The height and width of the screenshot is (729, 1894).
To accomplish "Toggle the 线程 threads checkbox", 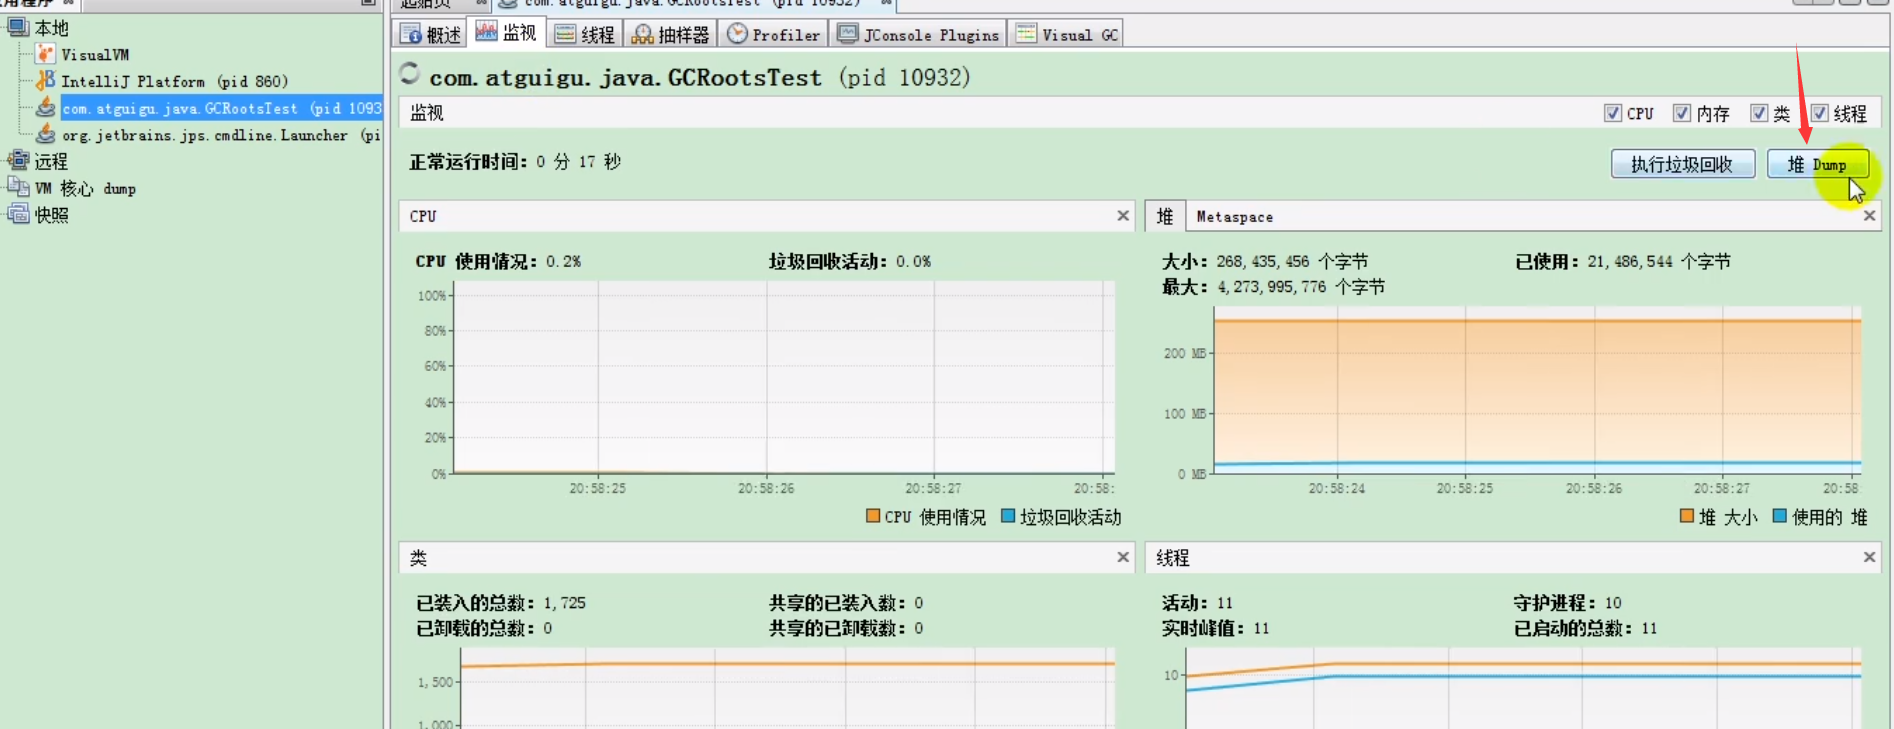I will [x=1819, y=113].
